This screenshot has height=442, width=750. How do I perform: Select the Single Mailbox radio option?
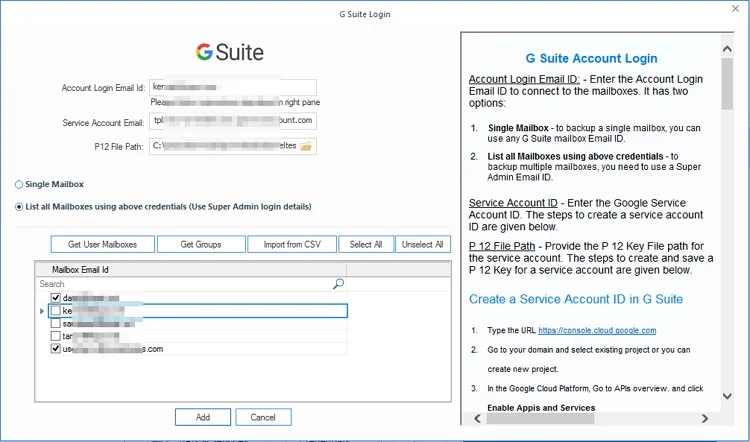[19, 185]
